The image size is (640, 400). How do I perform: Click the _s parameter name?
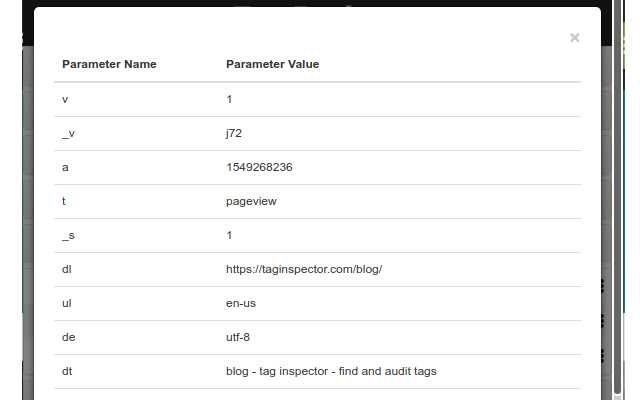coord(67,235)
